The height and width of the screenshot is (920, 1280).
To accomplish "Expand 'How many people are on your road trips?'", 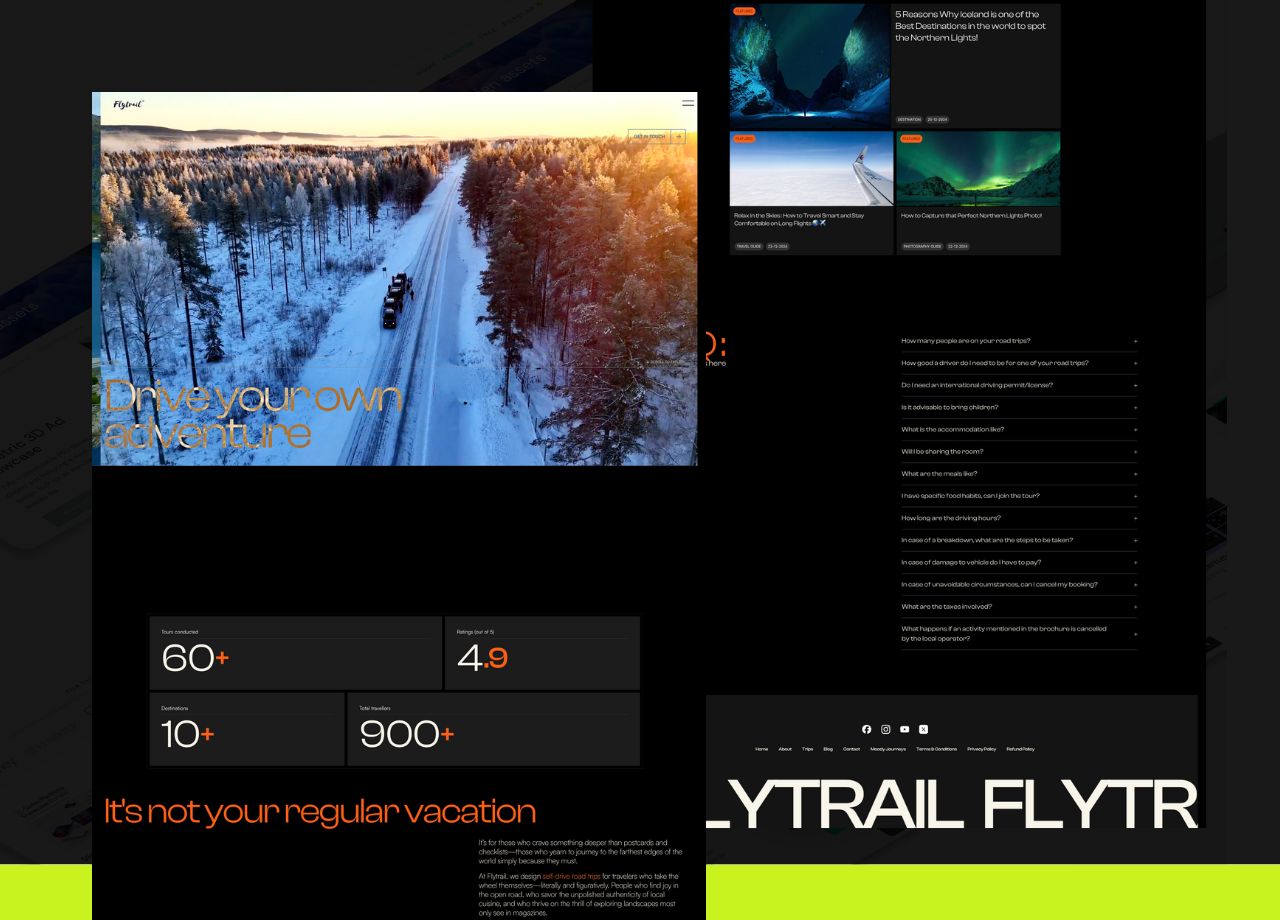I will (1018, 341).
